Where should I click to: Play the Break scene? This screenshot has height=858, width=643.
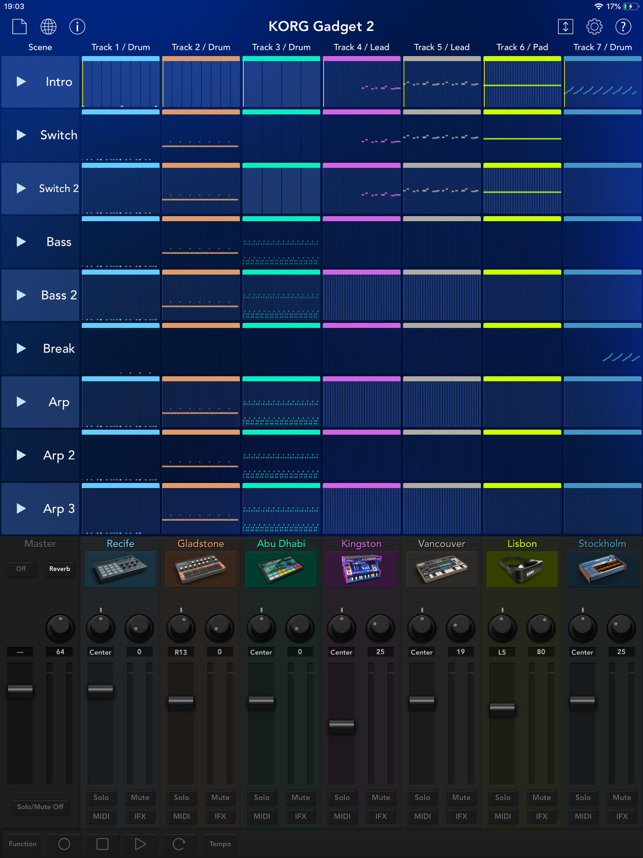pyautogui.click(x=21, y=348)
